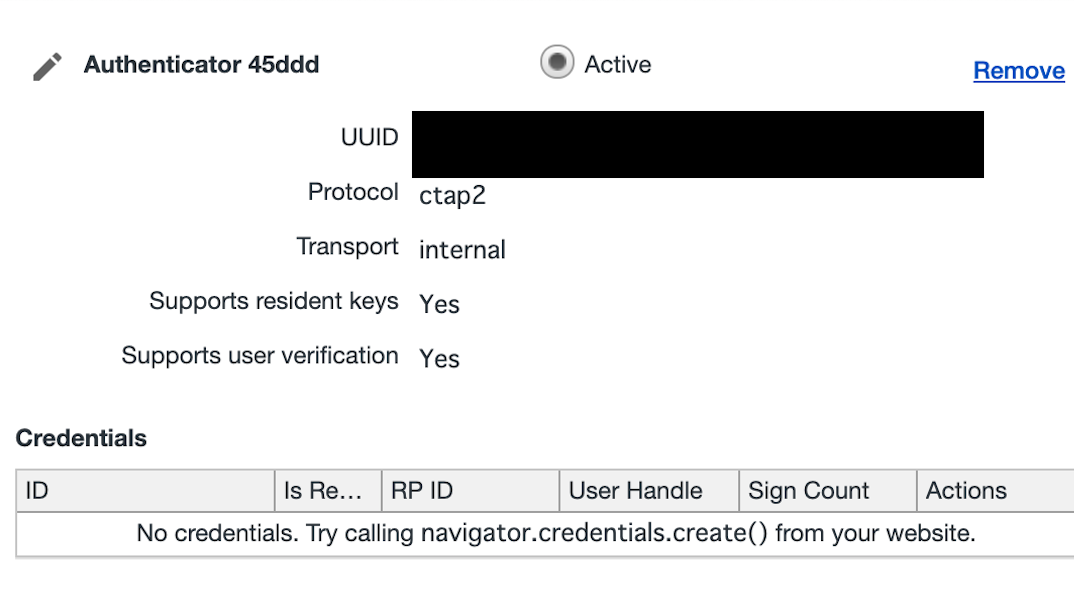Viewport: 1074px width, 612px height.
Task: Click the Remove link to delete the authenticator
Action: pos(1018,70)
